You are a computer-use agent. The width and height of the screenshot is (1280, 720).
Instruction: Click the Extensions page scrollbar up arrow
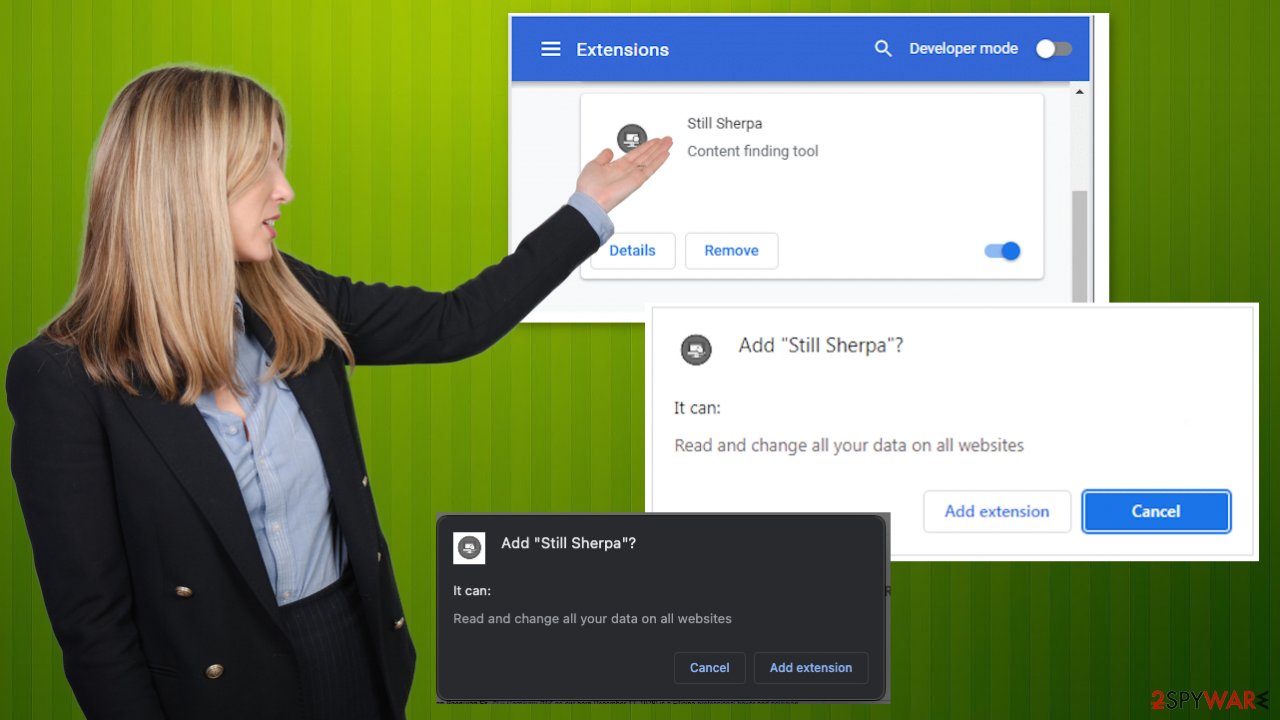[1078, 92]
